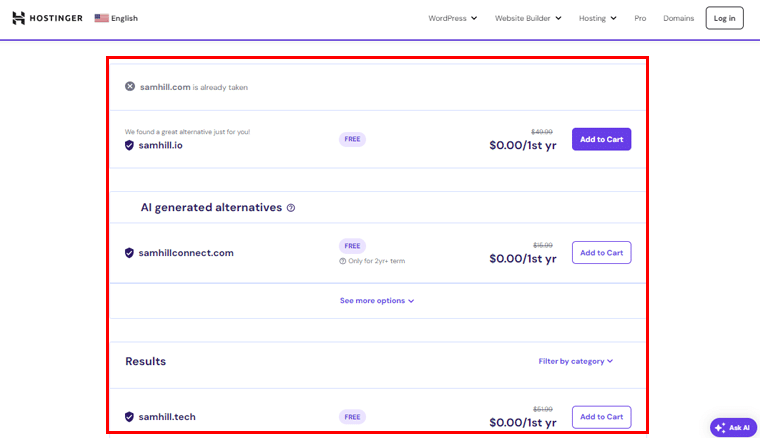Viewport: 760px width, 438px height.
Task: Open the Website Builder dropdown menu
Action: [528, 18]
